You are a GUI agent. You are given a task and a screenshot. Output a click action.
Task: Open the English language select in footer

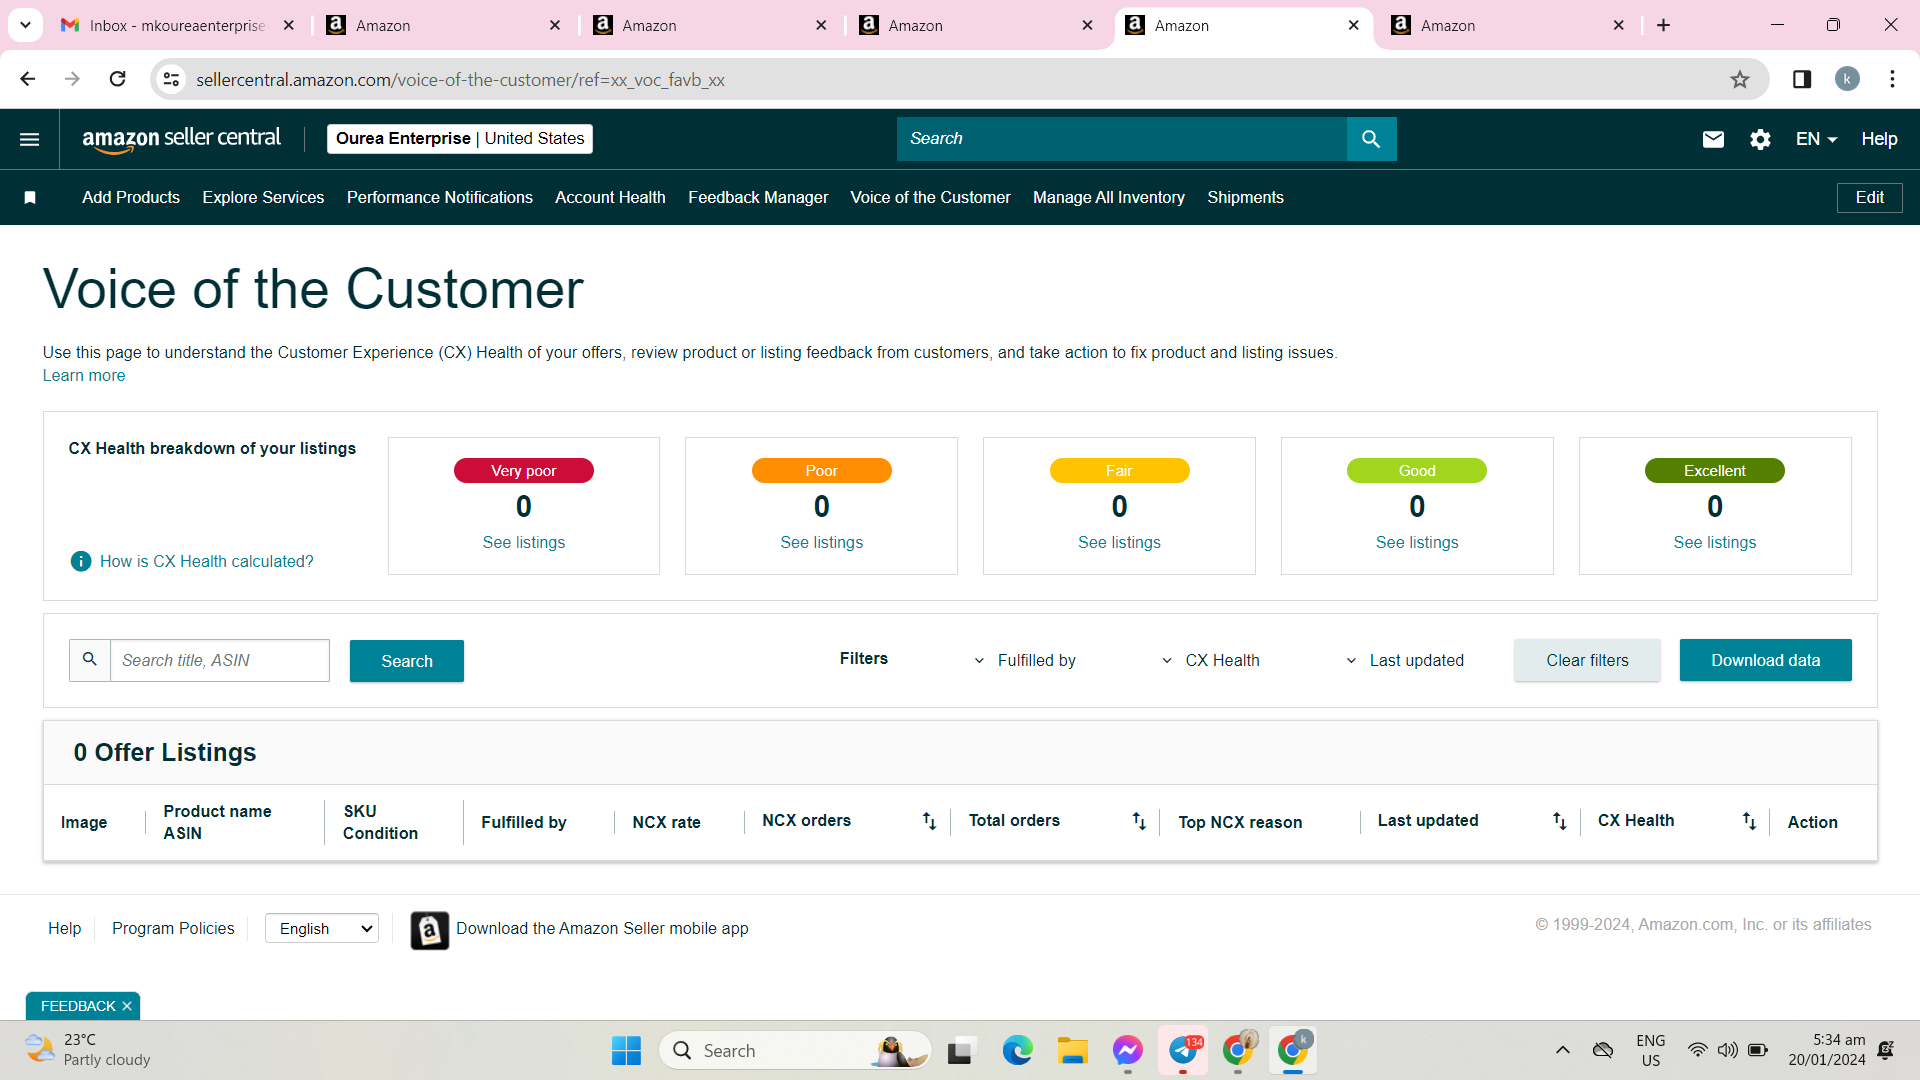(x=322, y=929)
